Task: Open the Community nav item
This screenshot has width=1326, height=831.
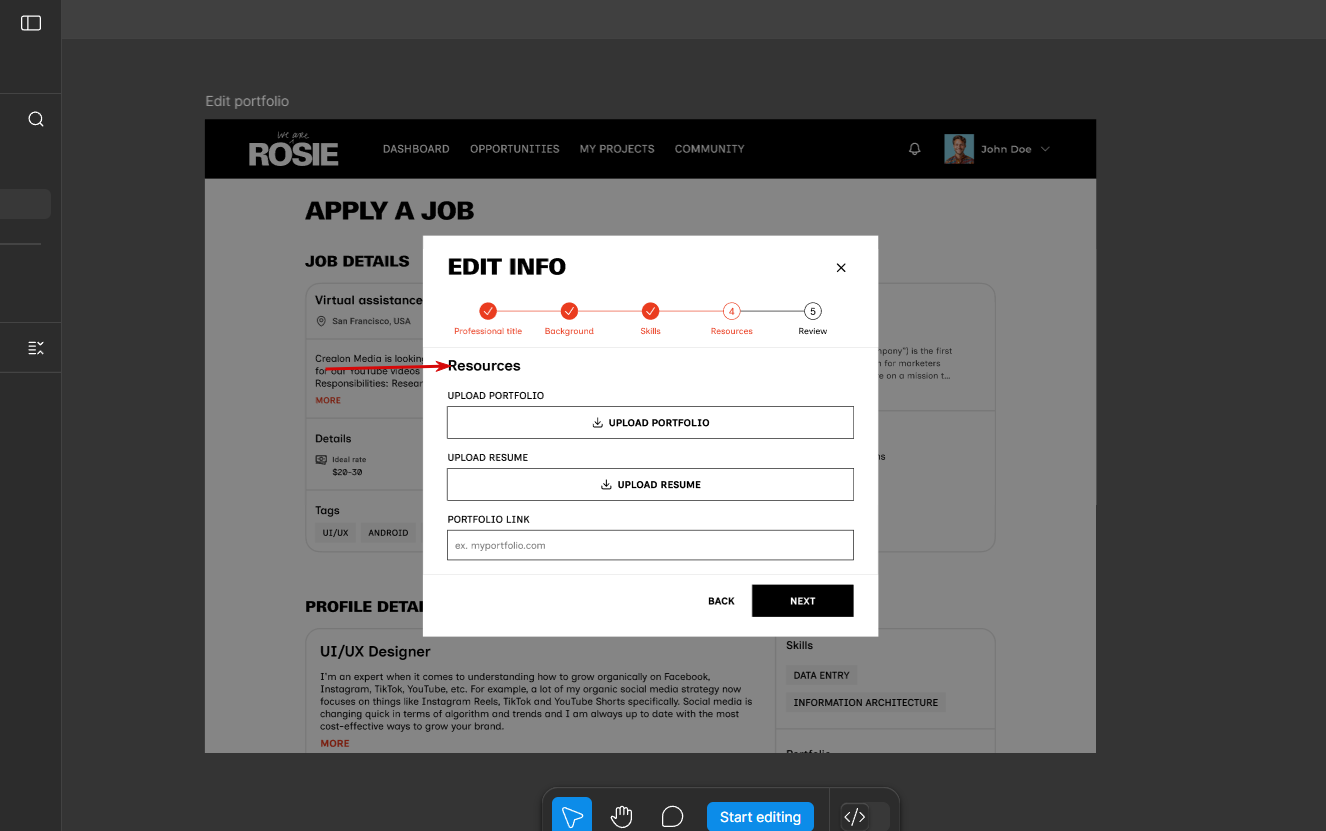Action: (x=709, y=149)
